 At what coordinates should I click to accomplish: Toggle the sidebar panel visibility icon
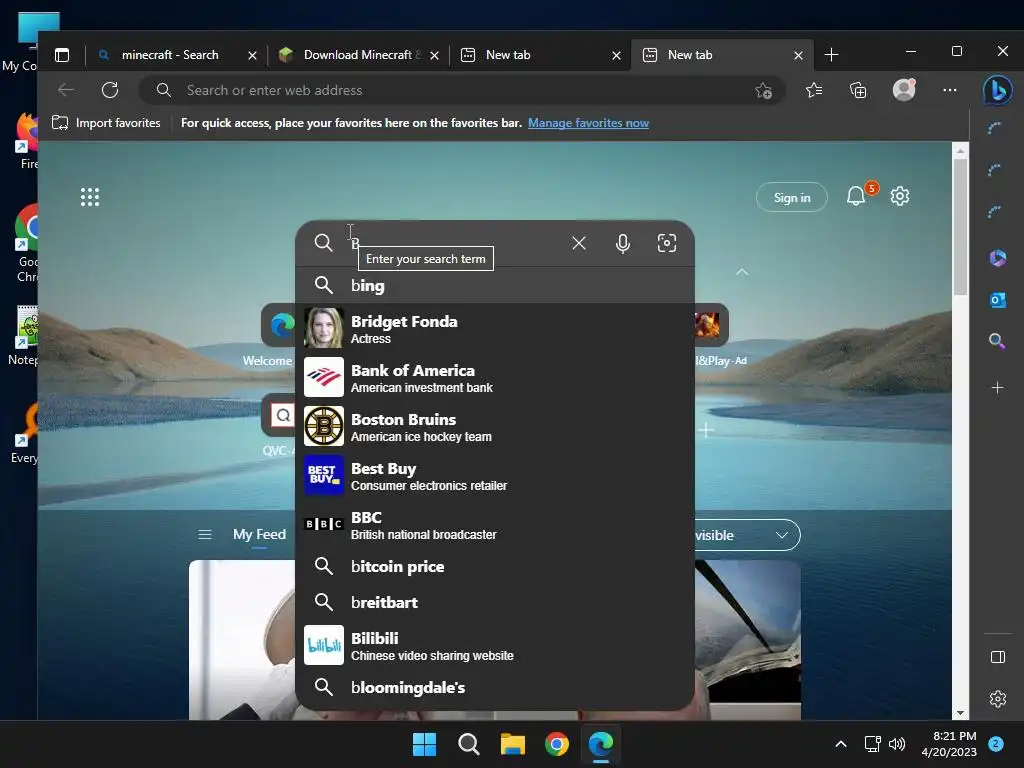(998, 657)
